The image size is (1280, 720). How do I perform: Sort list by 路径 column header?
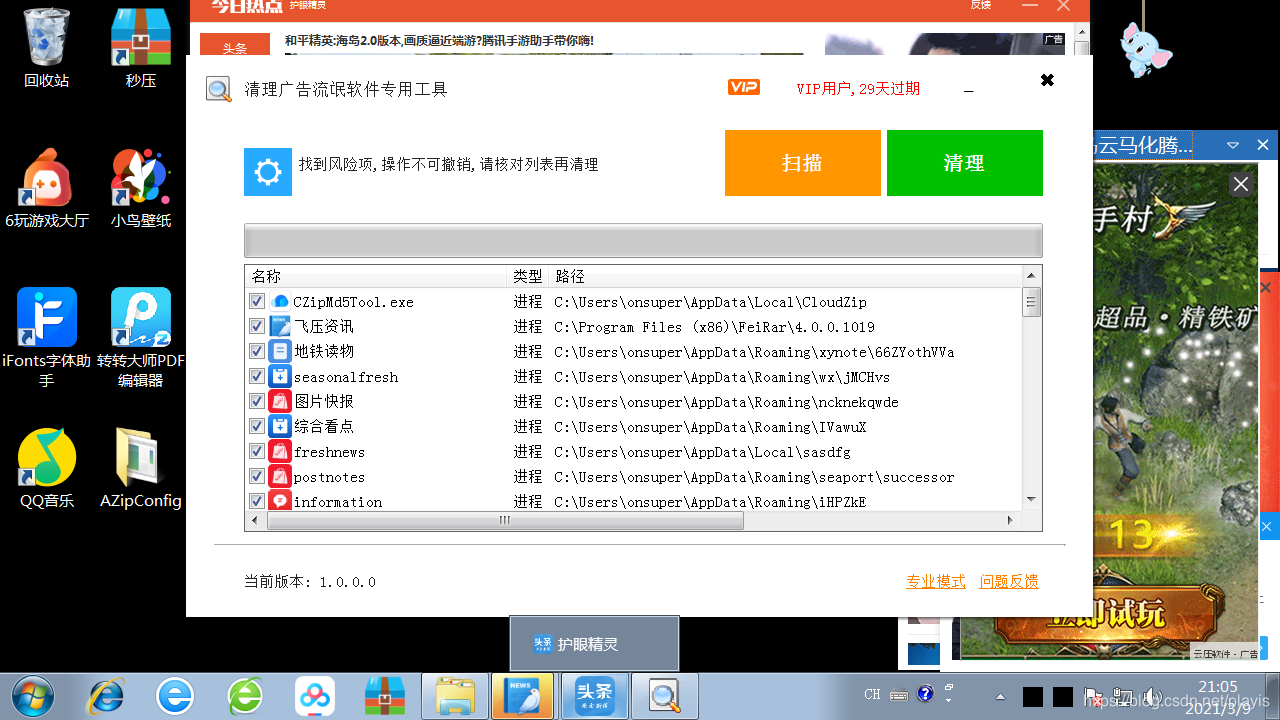tap(786, 276)
